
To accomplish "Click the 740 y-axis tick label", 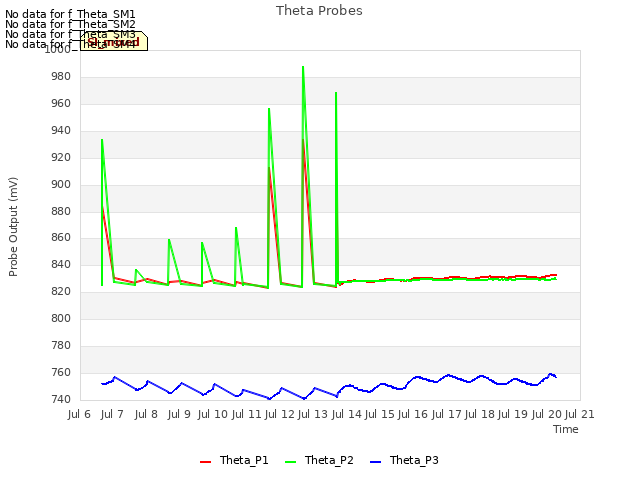I will click(60, 399).
